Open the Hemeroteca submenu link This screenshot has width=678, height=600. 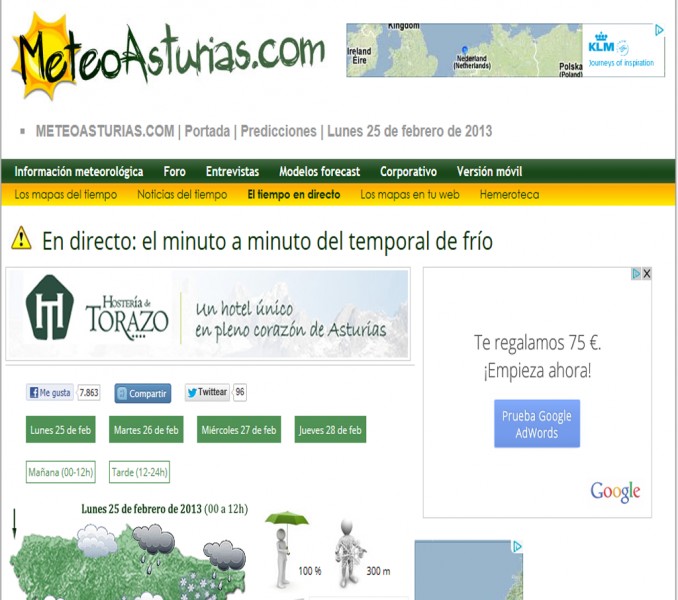click(x=511, y=195)
